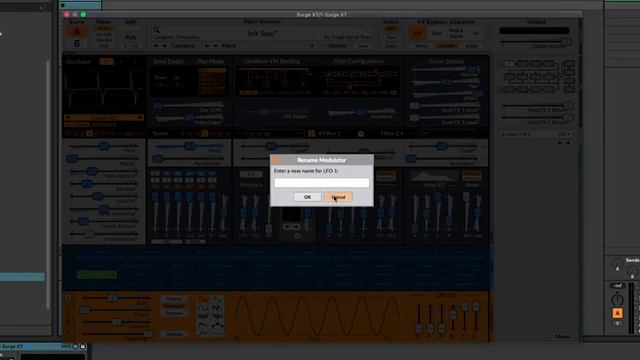Viewport: 640px width, 360px height.
Task: Choose the Neutral character option
Action: coord(446,46)
